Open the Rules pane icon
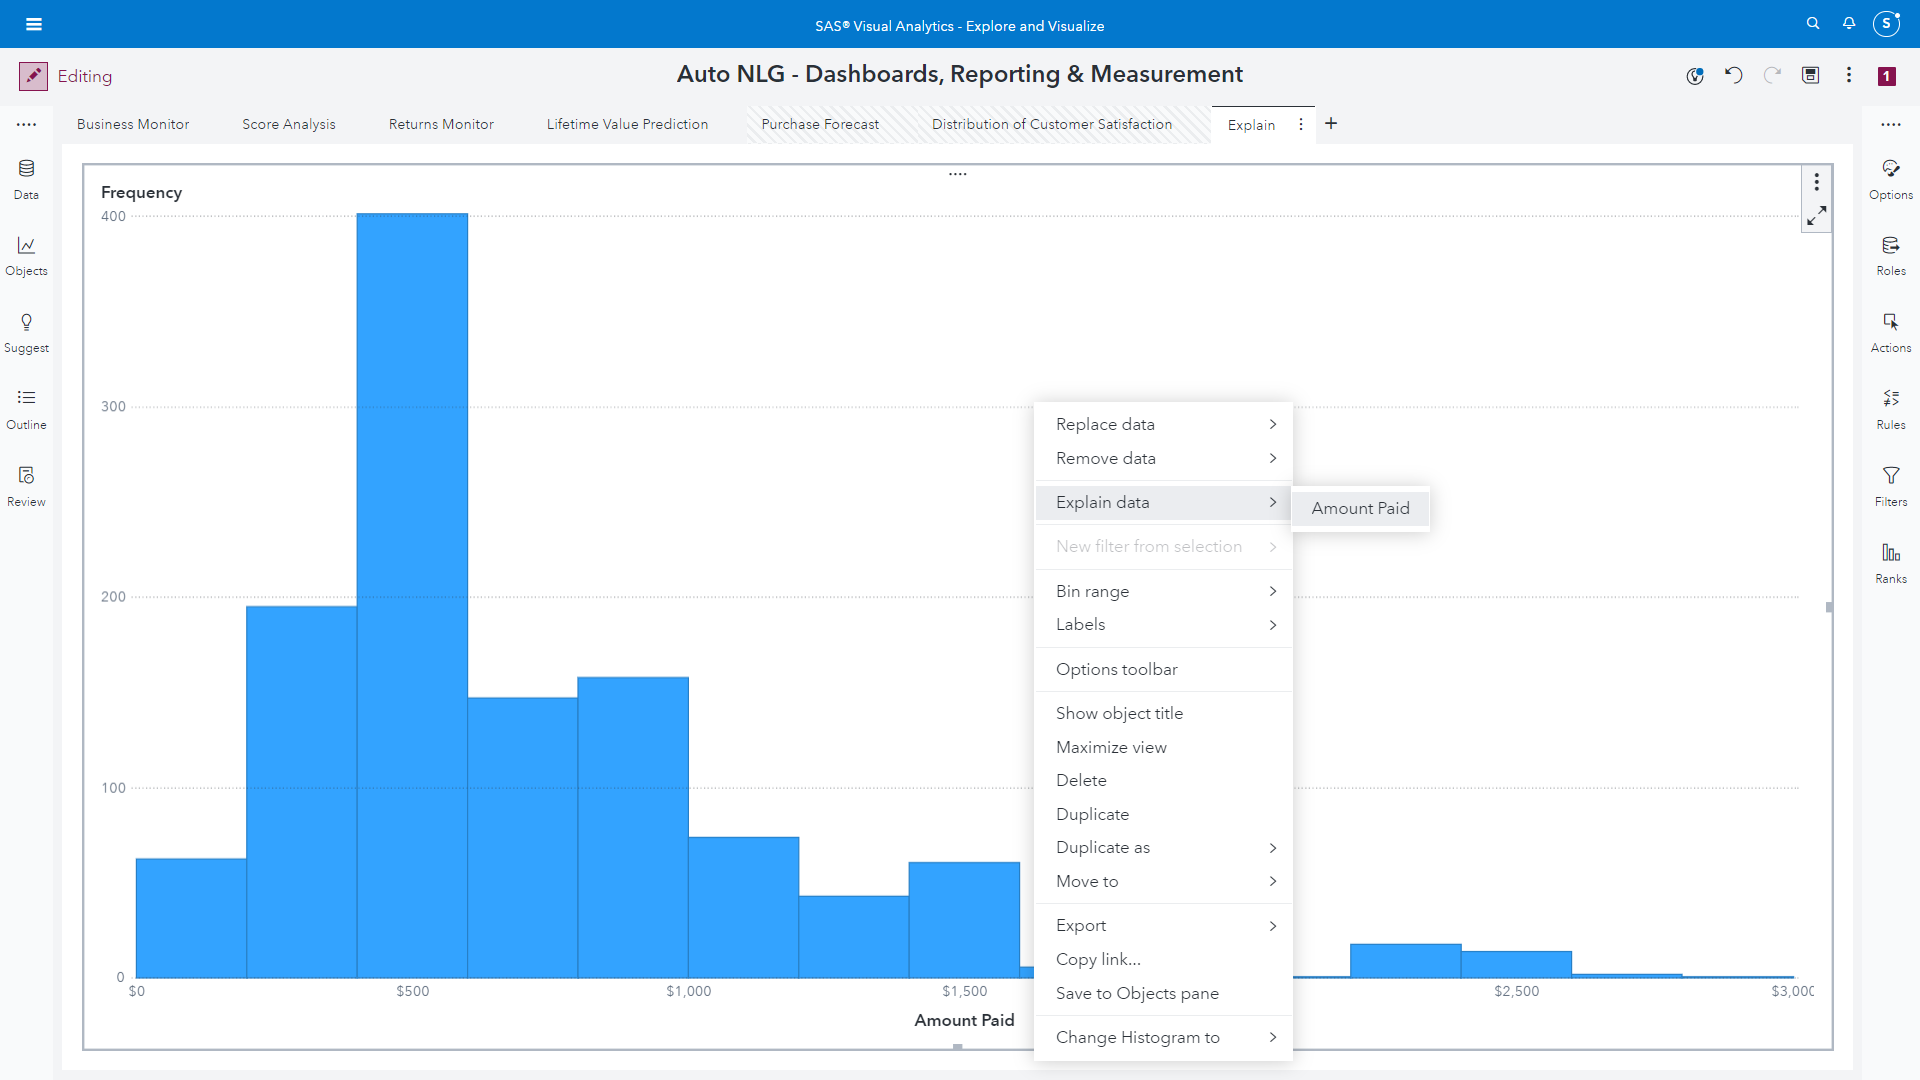 point(1890,399)
